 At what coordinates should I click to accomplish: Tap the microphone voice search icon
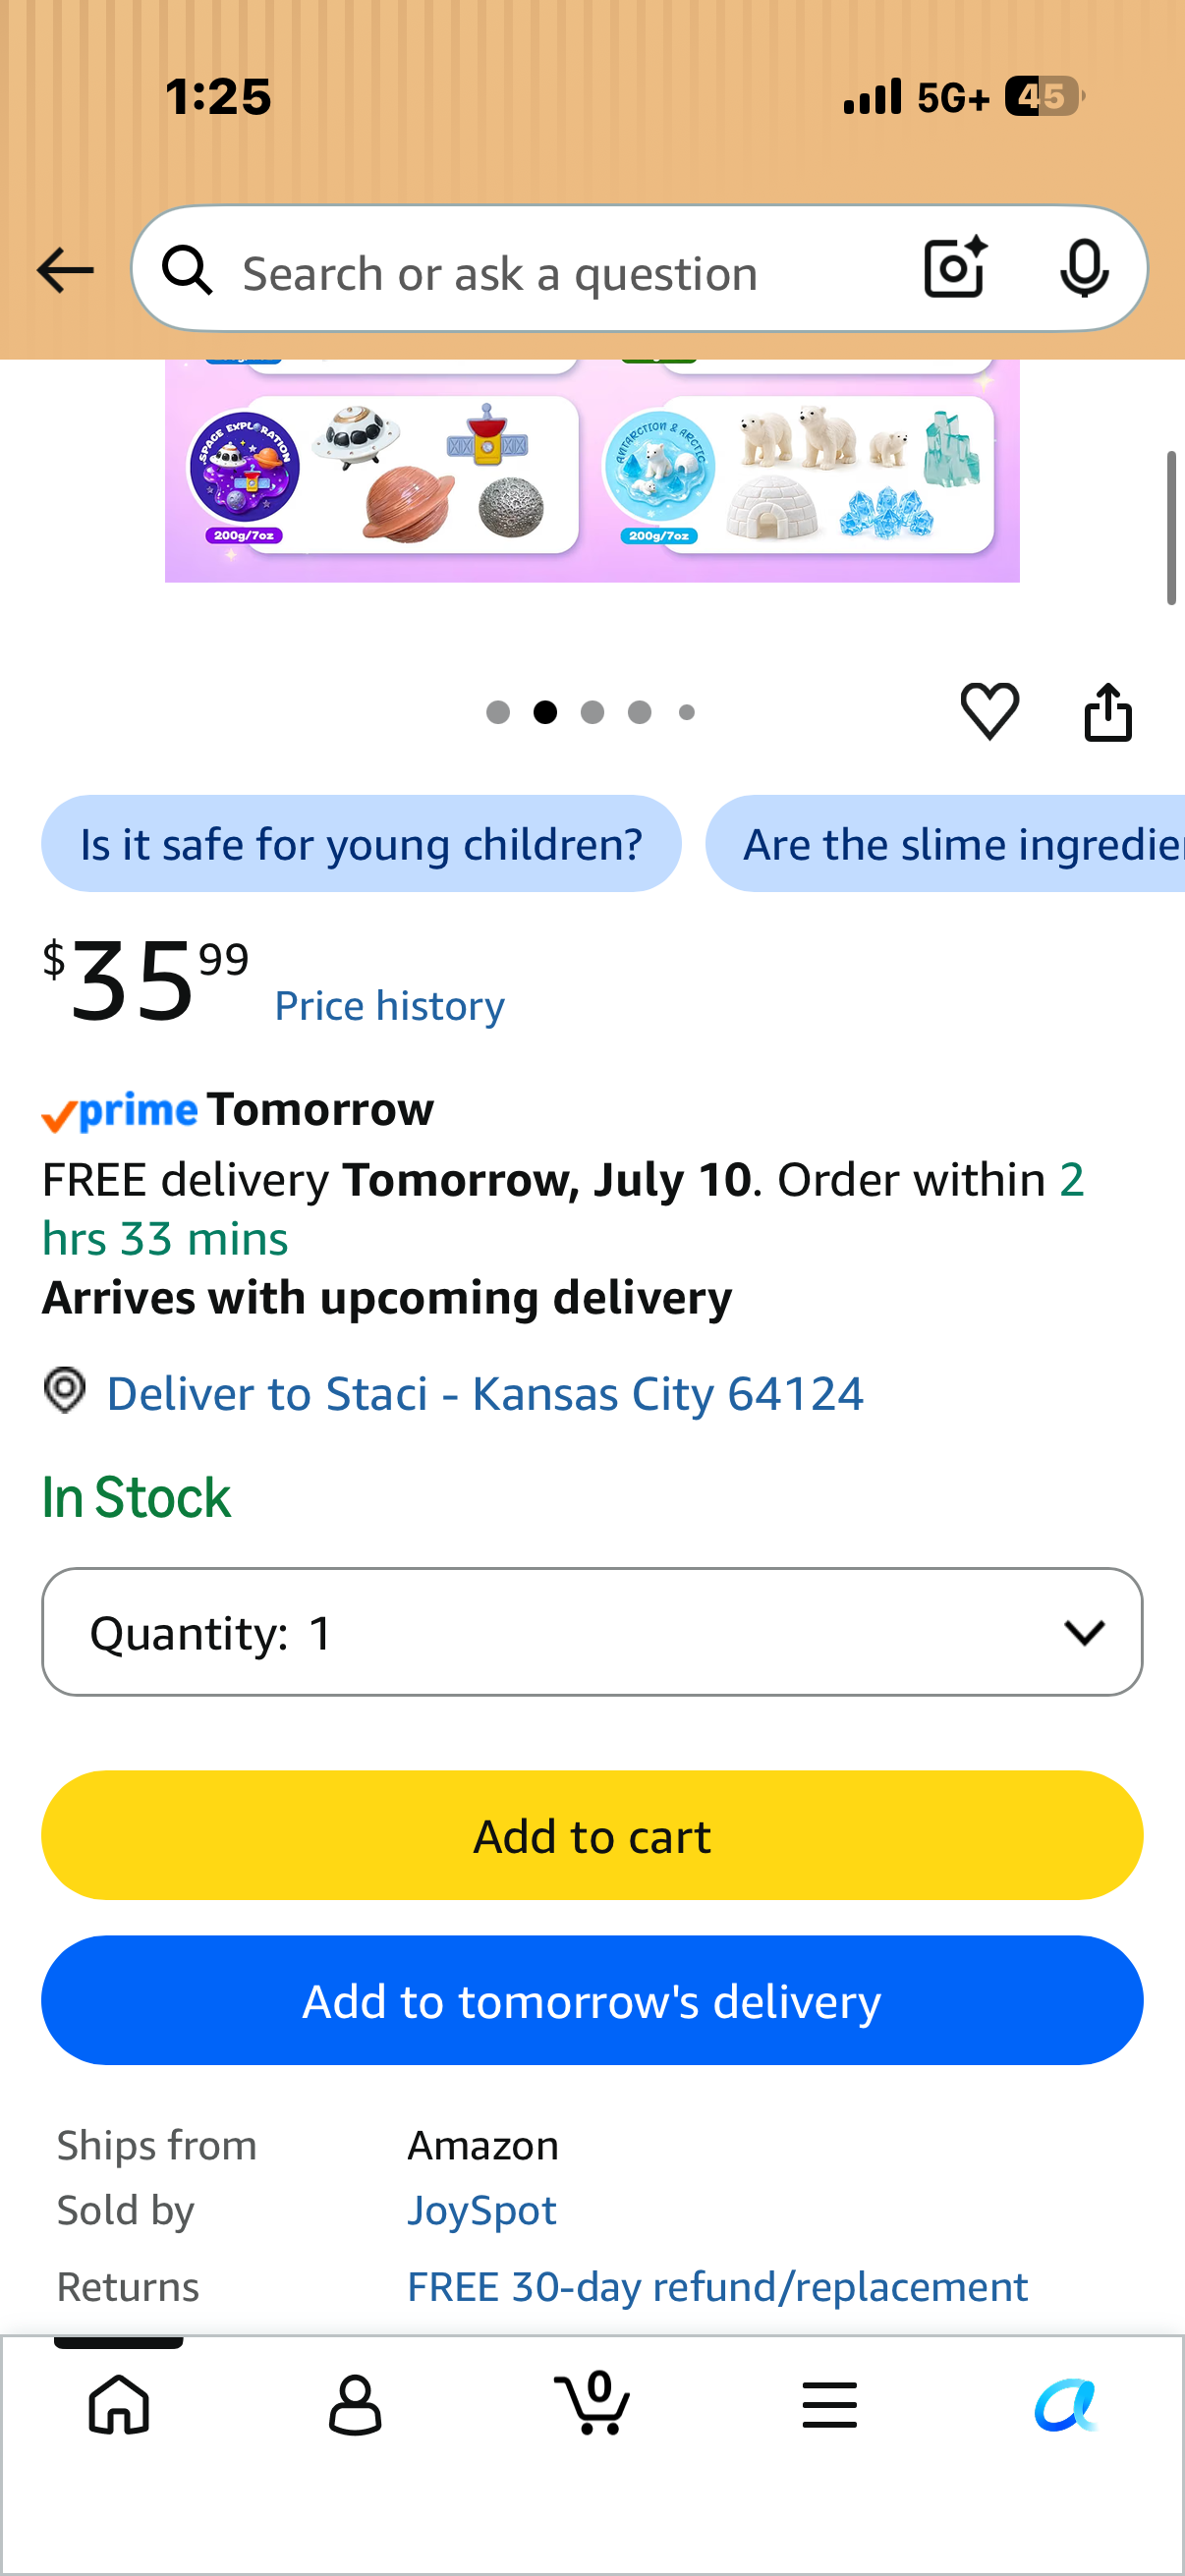(1084, 269)
